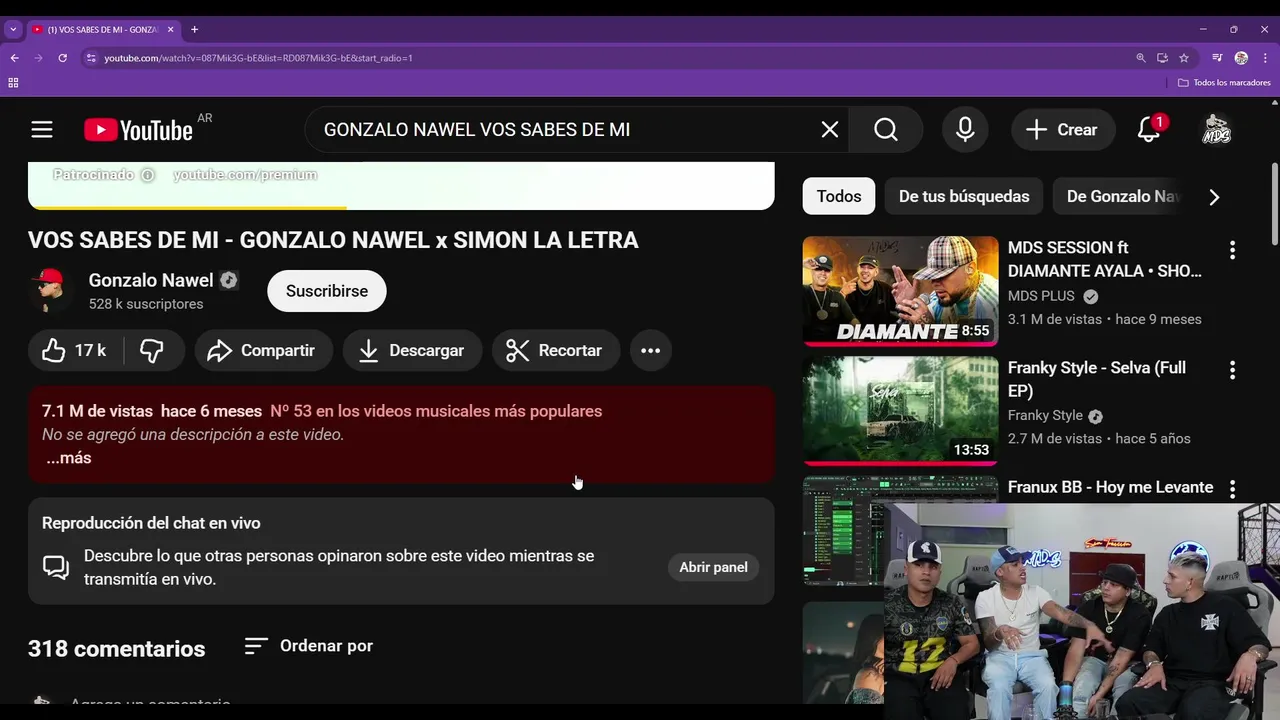Click the youtube.com/premium sponsored link

pos(245,175)
